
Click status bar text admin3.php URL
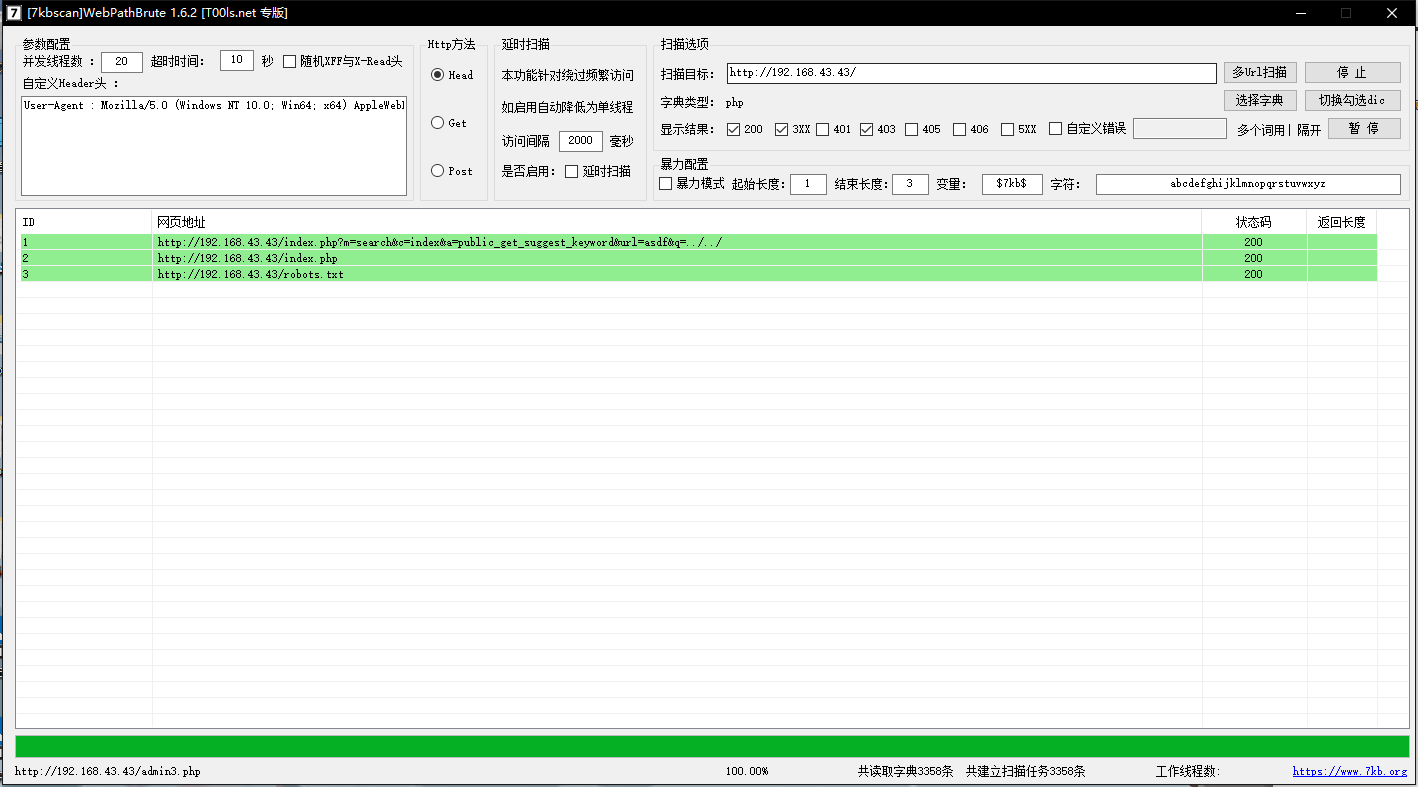pos(108,772)
